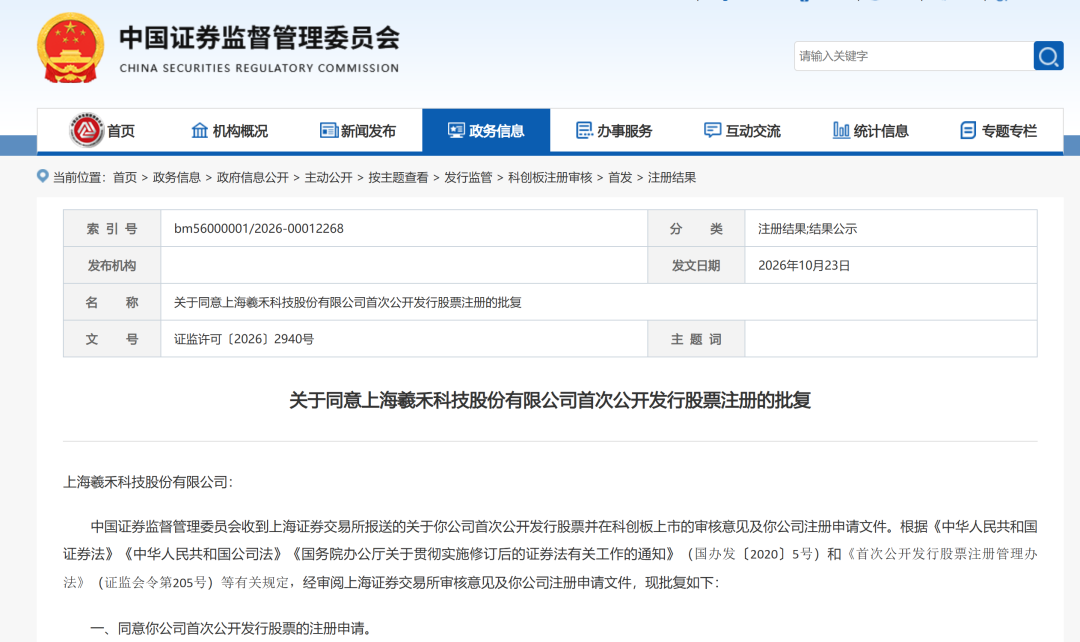This screenshot has height=642, width=1080.
Task: Click the red home icon beside 首页
Action: click(x=87, y=130)
